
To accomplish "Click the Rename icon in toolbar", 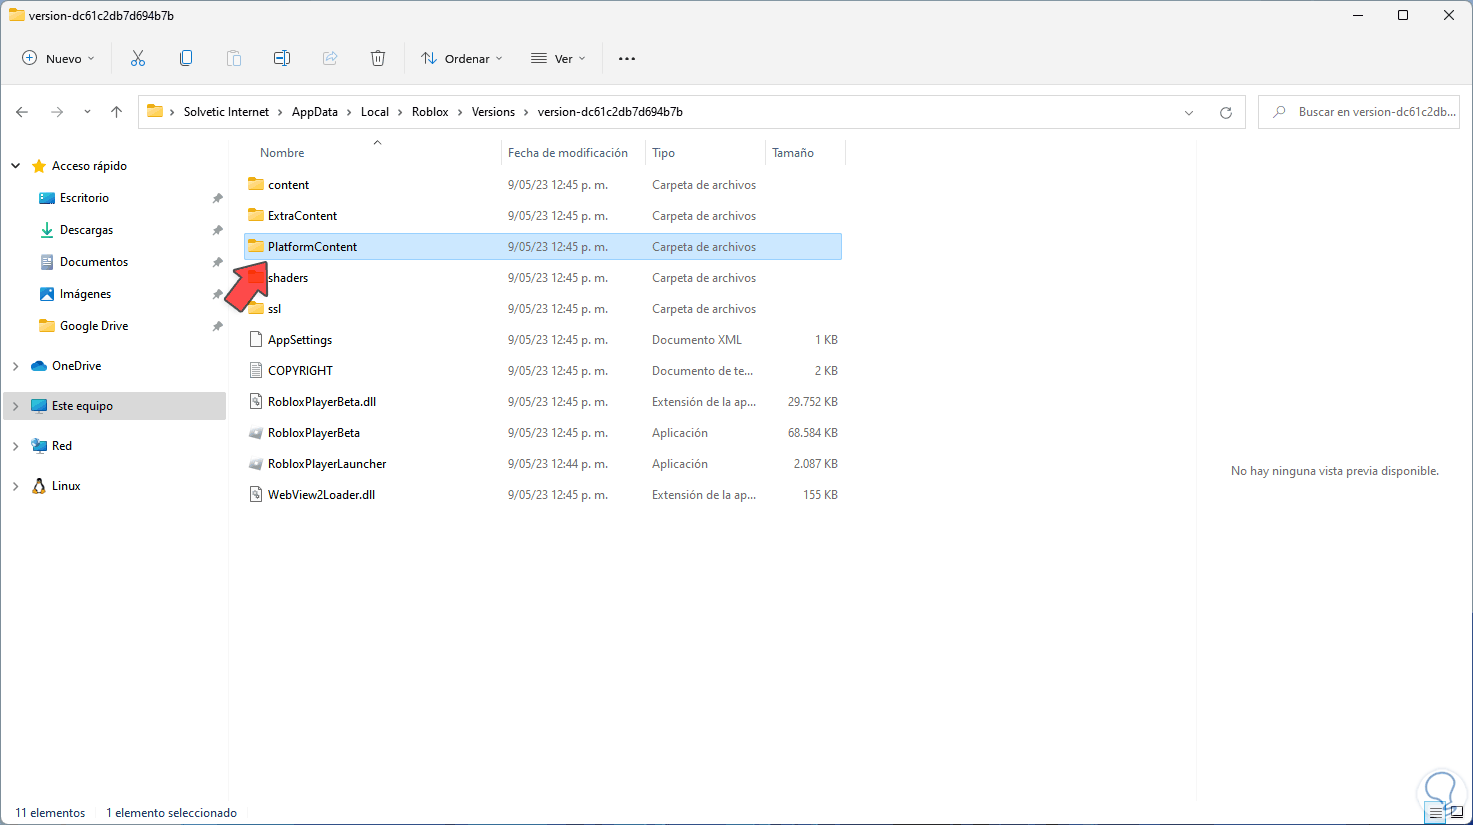I will (282, 58).
